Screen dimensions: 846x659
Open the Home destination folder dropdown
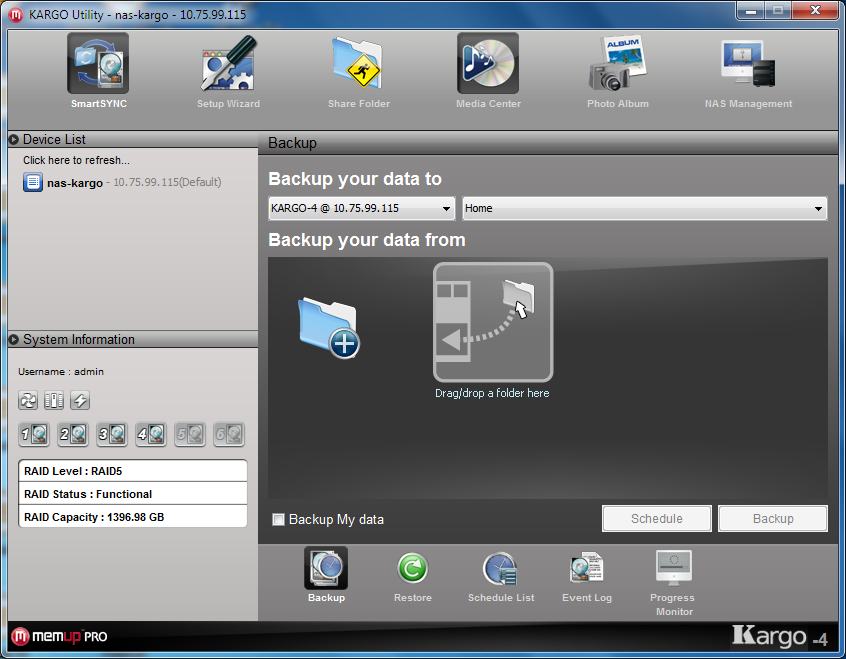click(645, 208)
